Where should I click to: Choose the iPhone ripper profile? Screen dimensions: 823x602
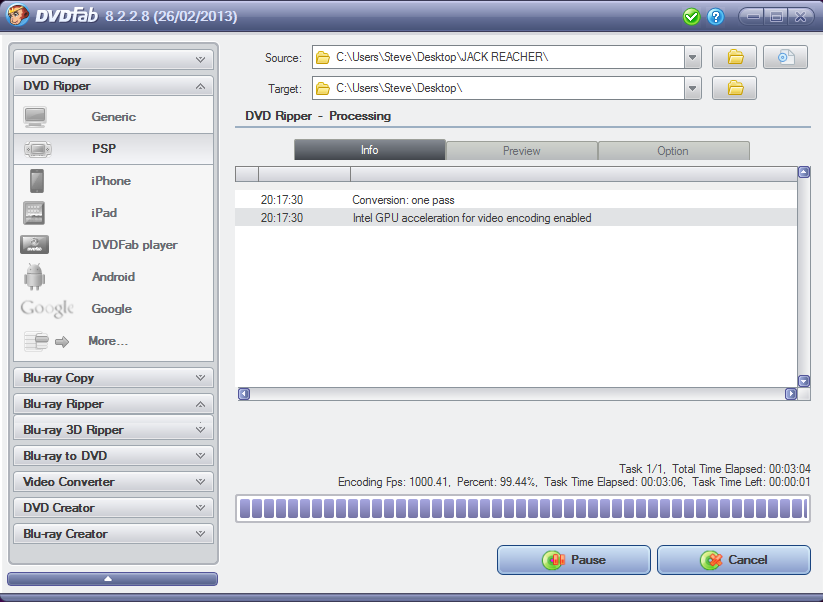tap(113, 181)
